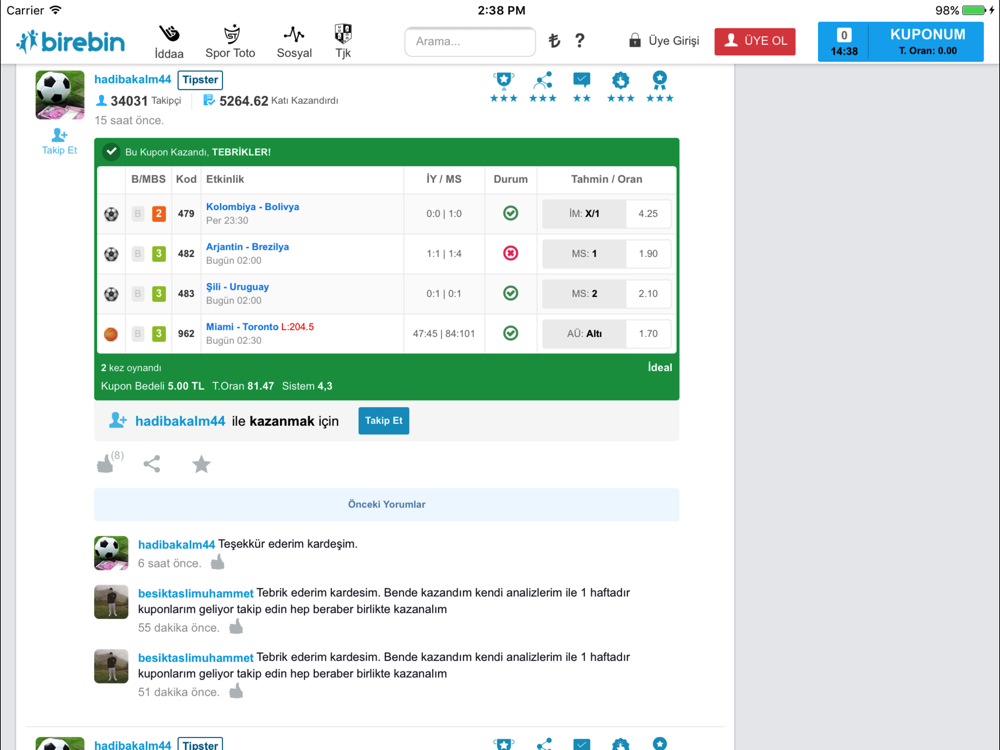Open the Miami - Toronto match
This screenshot has width=1000, height=750.
pyautogui.click(x=242, y=327)
